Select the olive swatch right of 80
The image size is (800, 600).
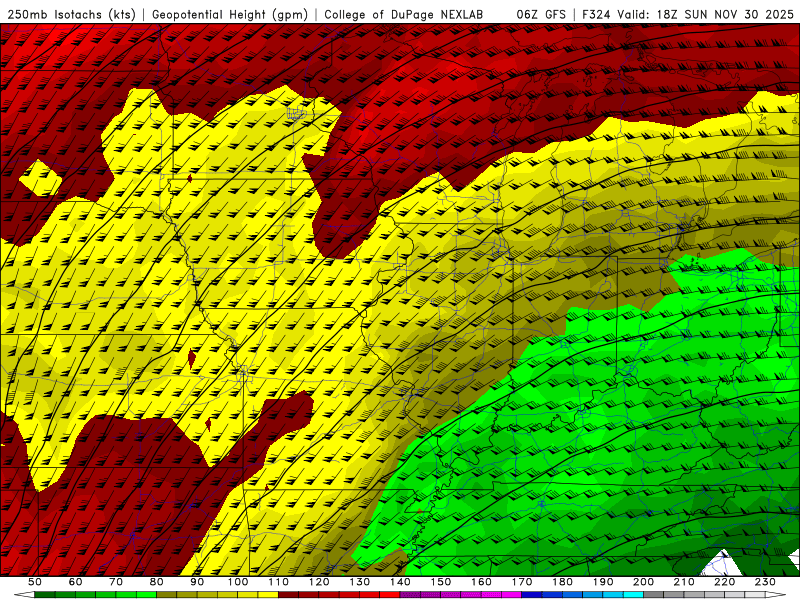pos(167,595)
